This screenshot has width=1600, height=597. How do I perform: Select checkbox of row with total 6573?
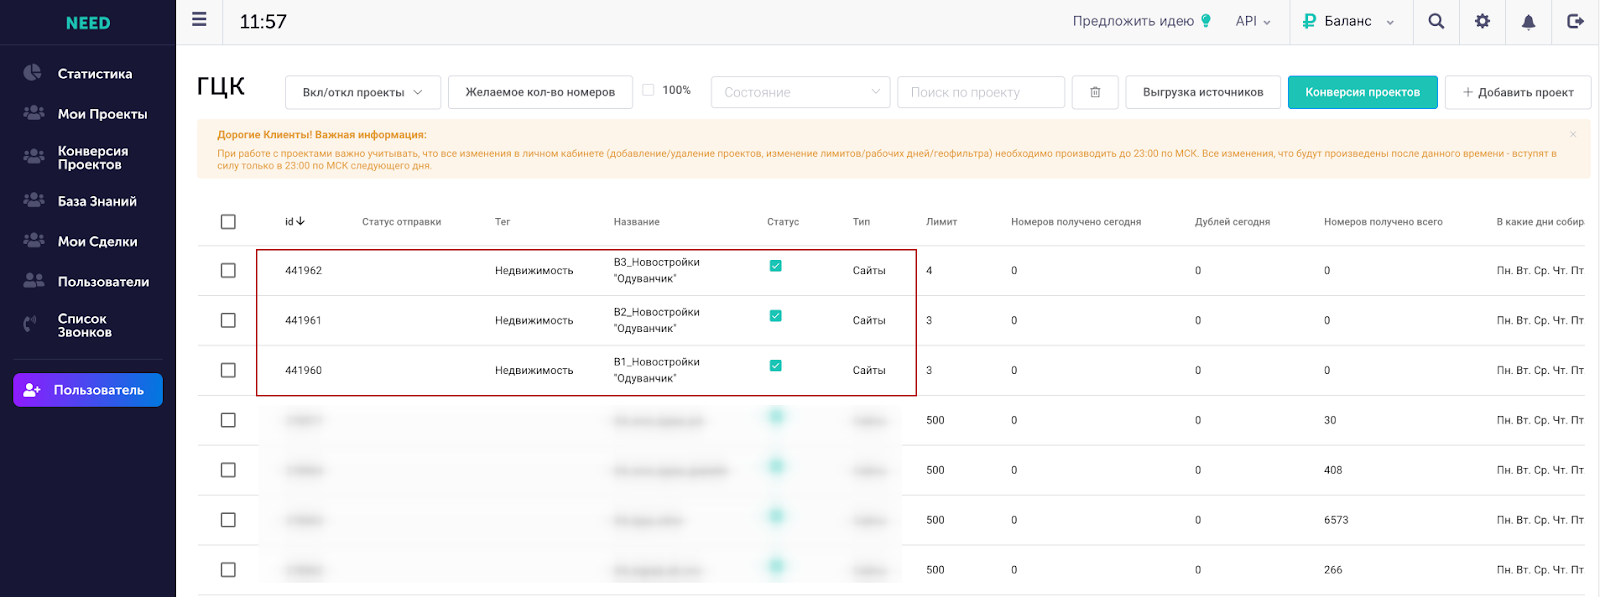point(228,520)
